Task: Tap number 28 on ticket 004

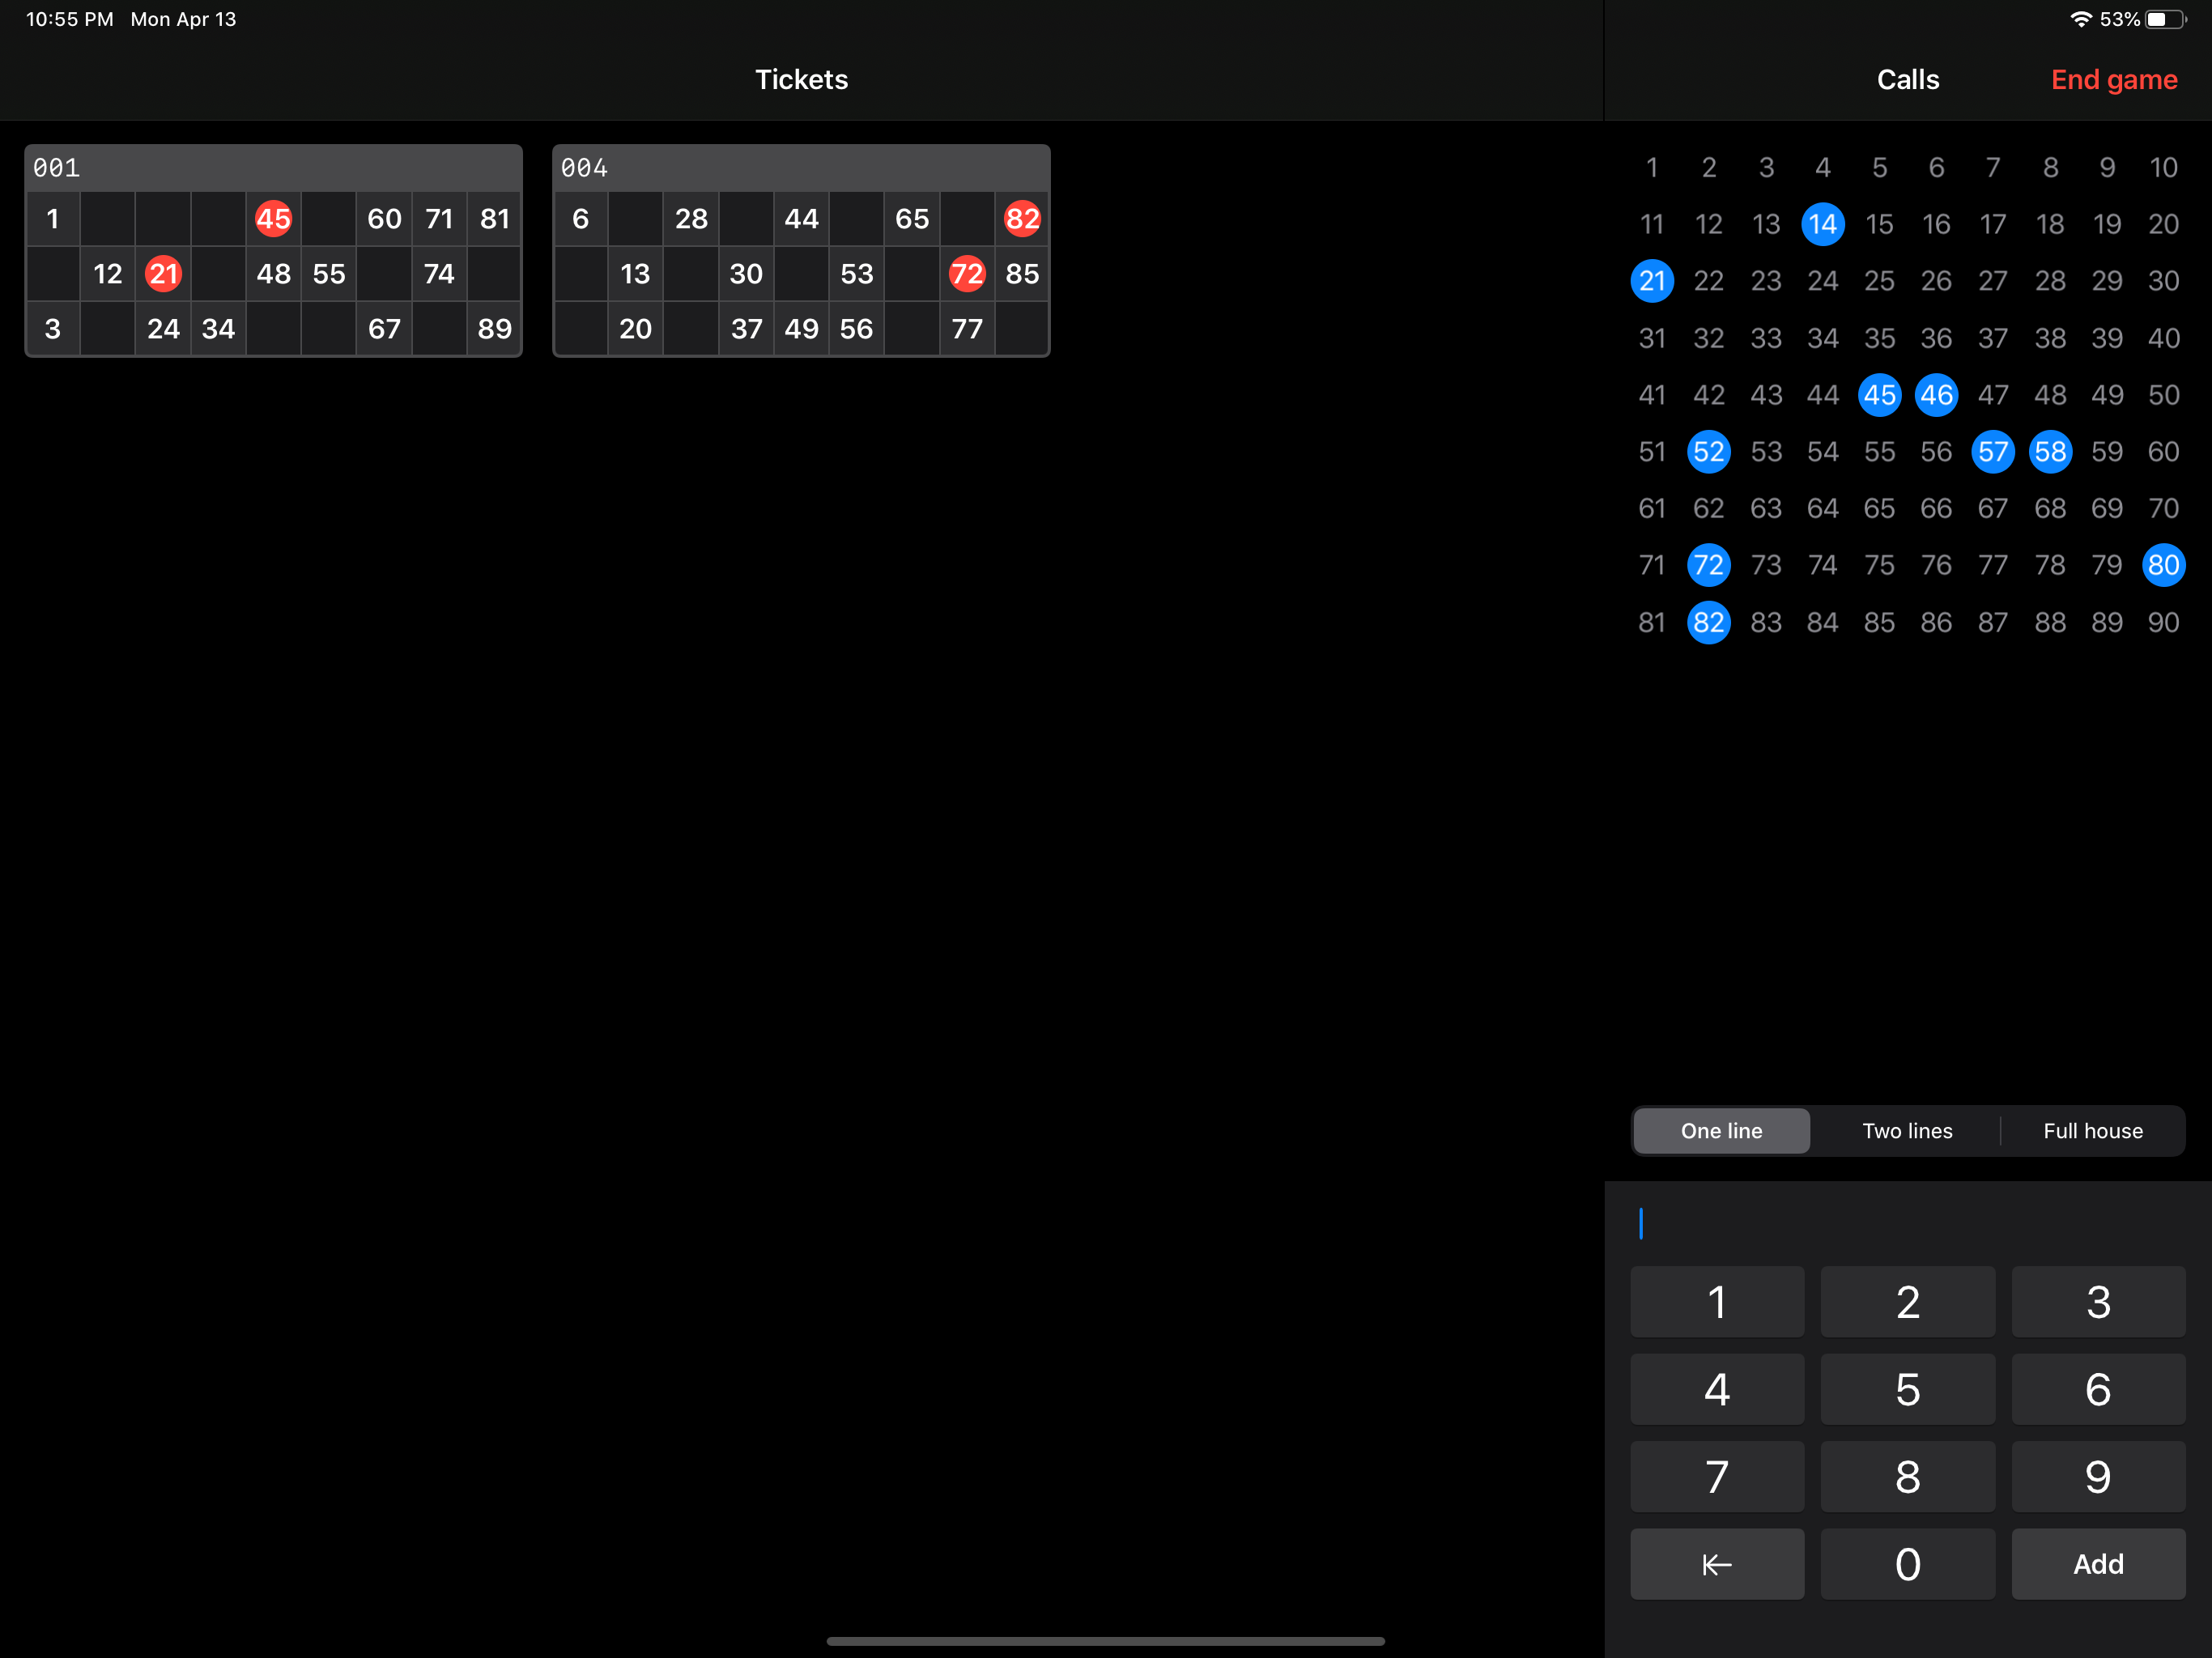Action: [691, 218]
